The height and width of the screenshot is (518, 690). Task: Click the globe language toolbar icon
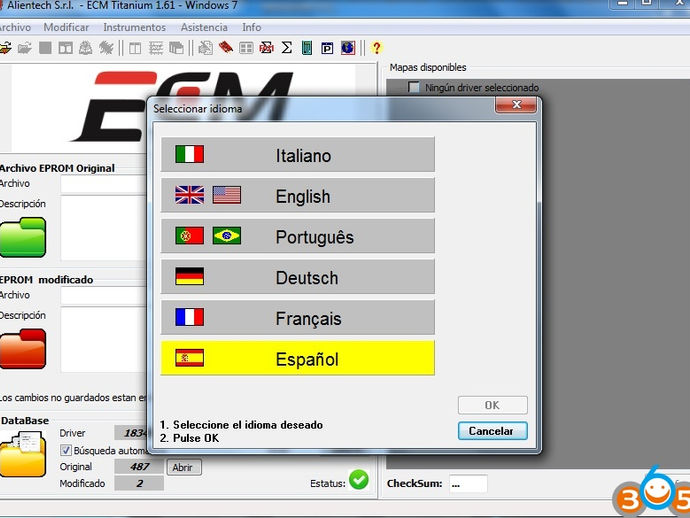point(348,48)
